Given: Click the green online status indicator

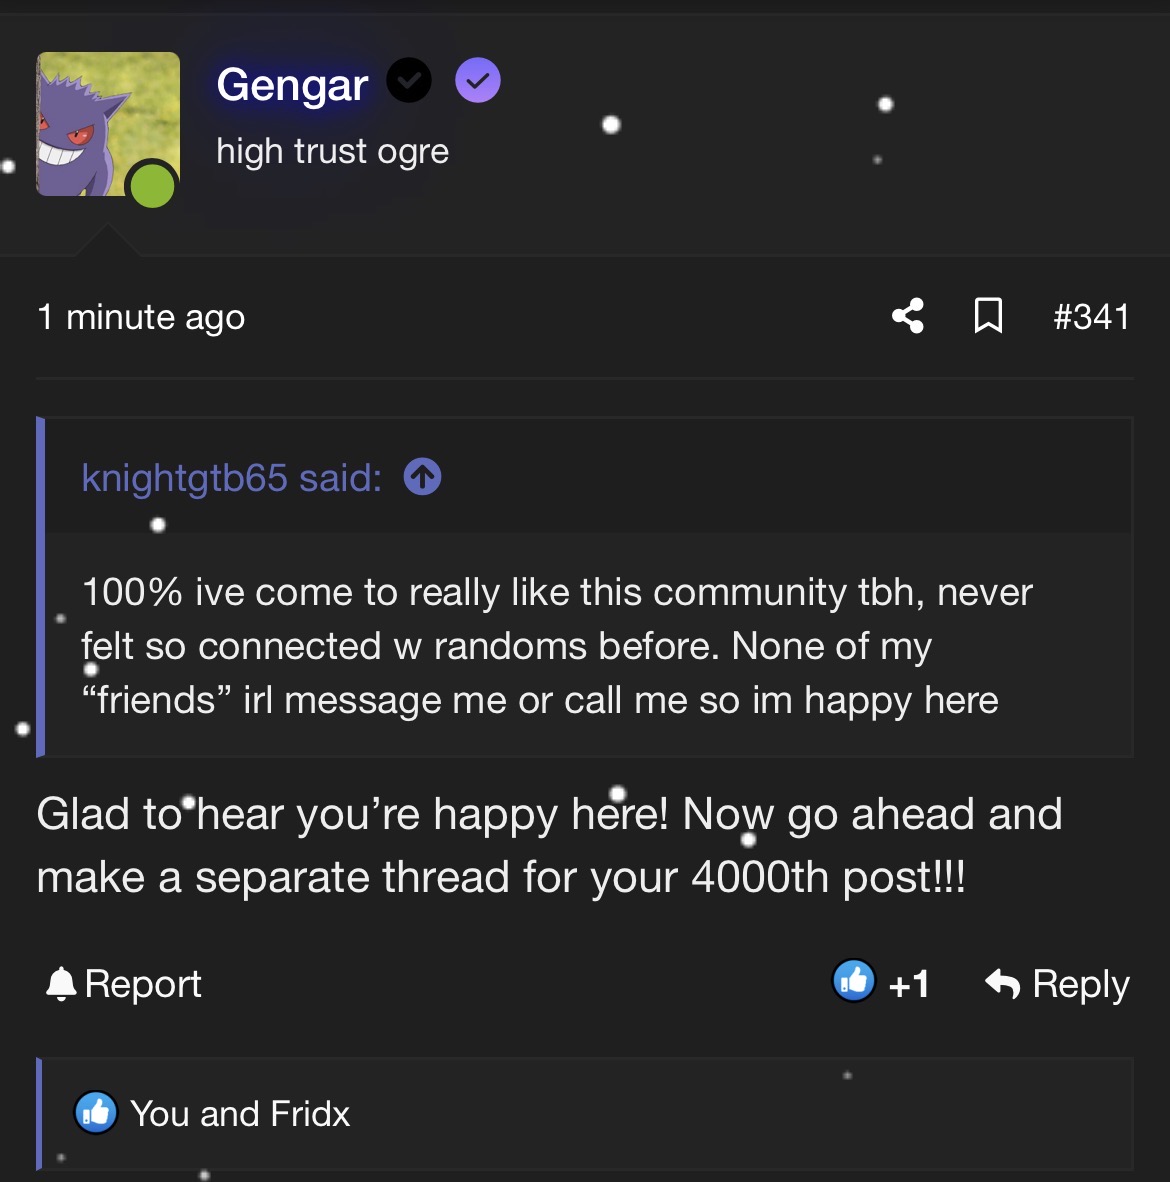Looking at the screenshot, I should pyautogui.click(x=152, y=185).
